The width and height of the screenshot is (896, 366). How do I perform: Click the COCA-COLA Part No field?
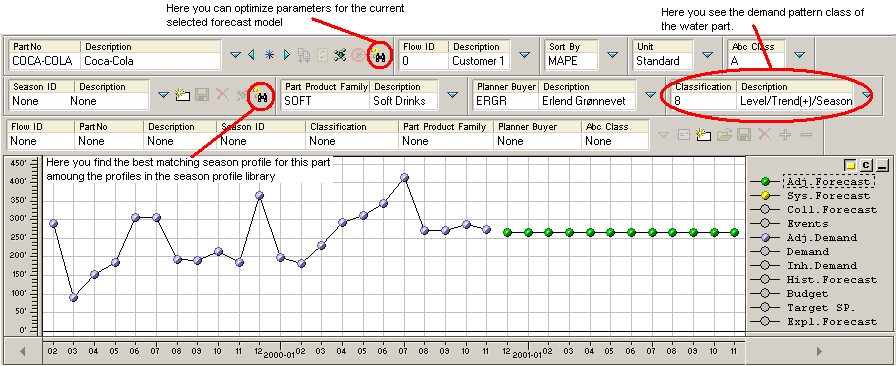(x=46, y=61)
